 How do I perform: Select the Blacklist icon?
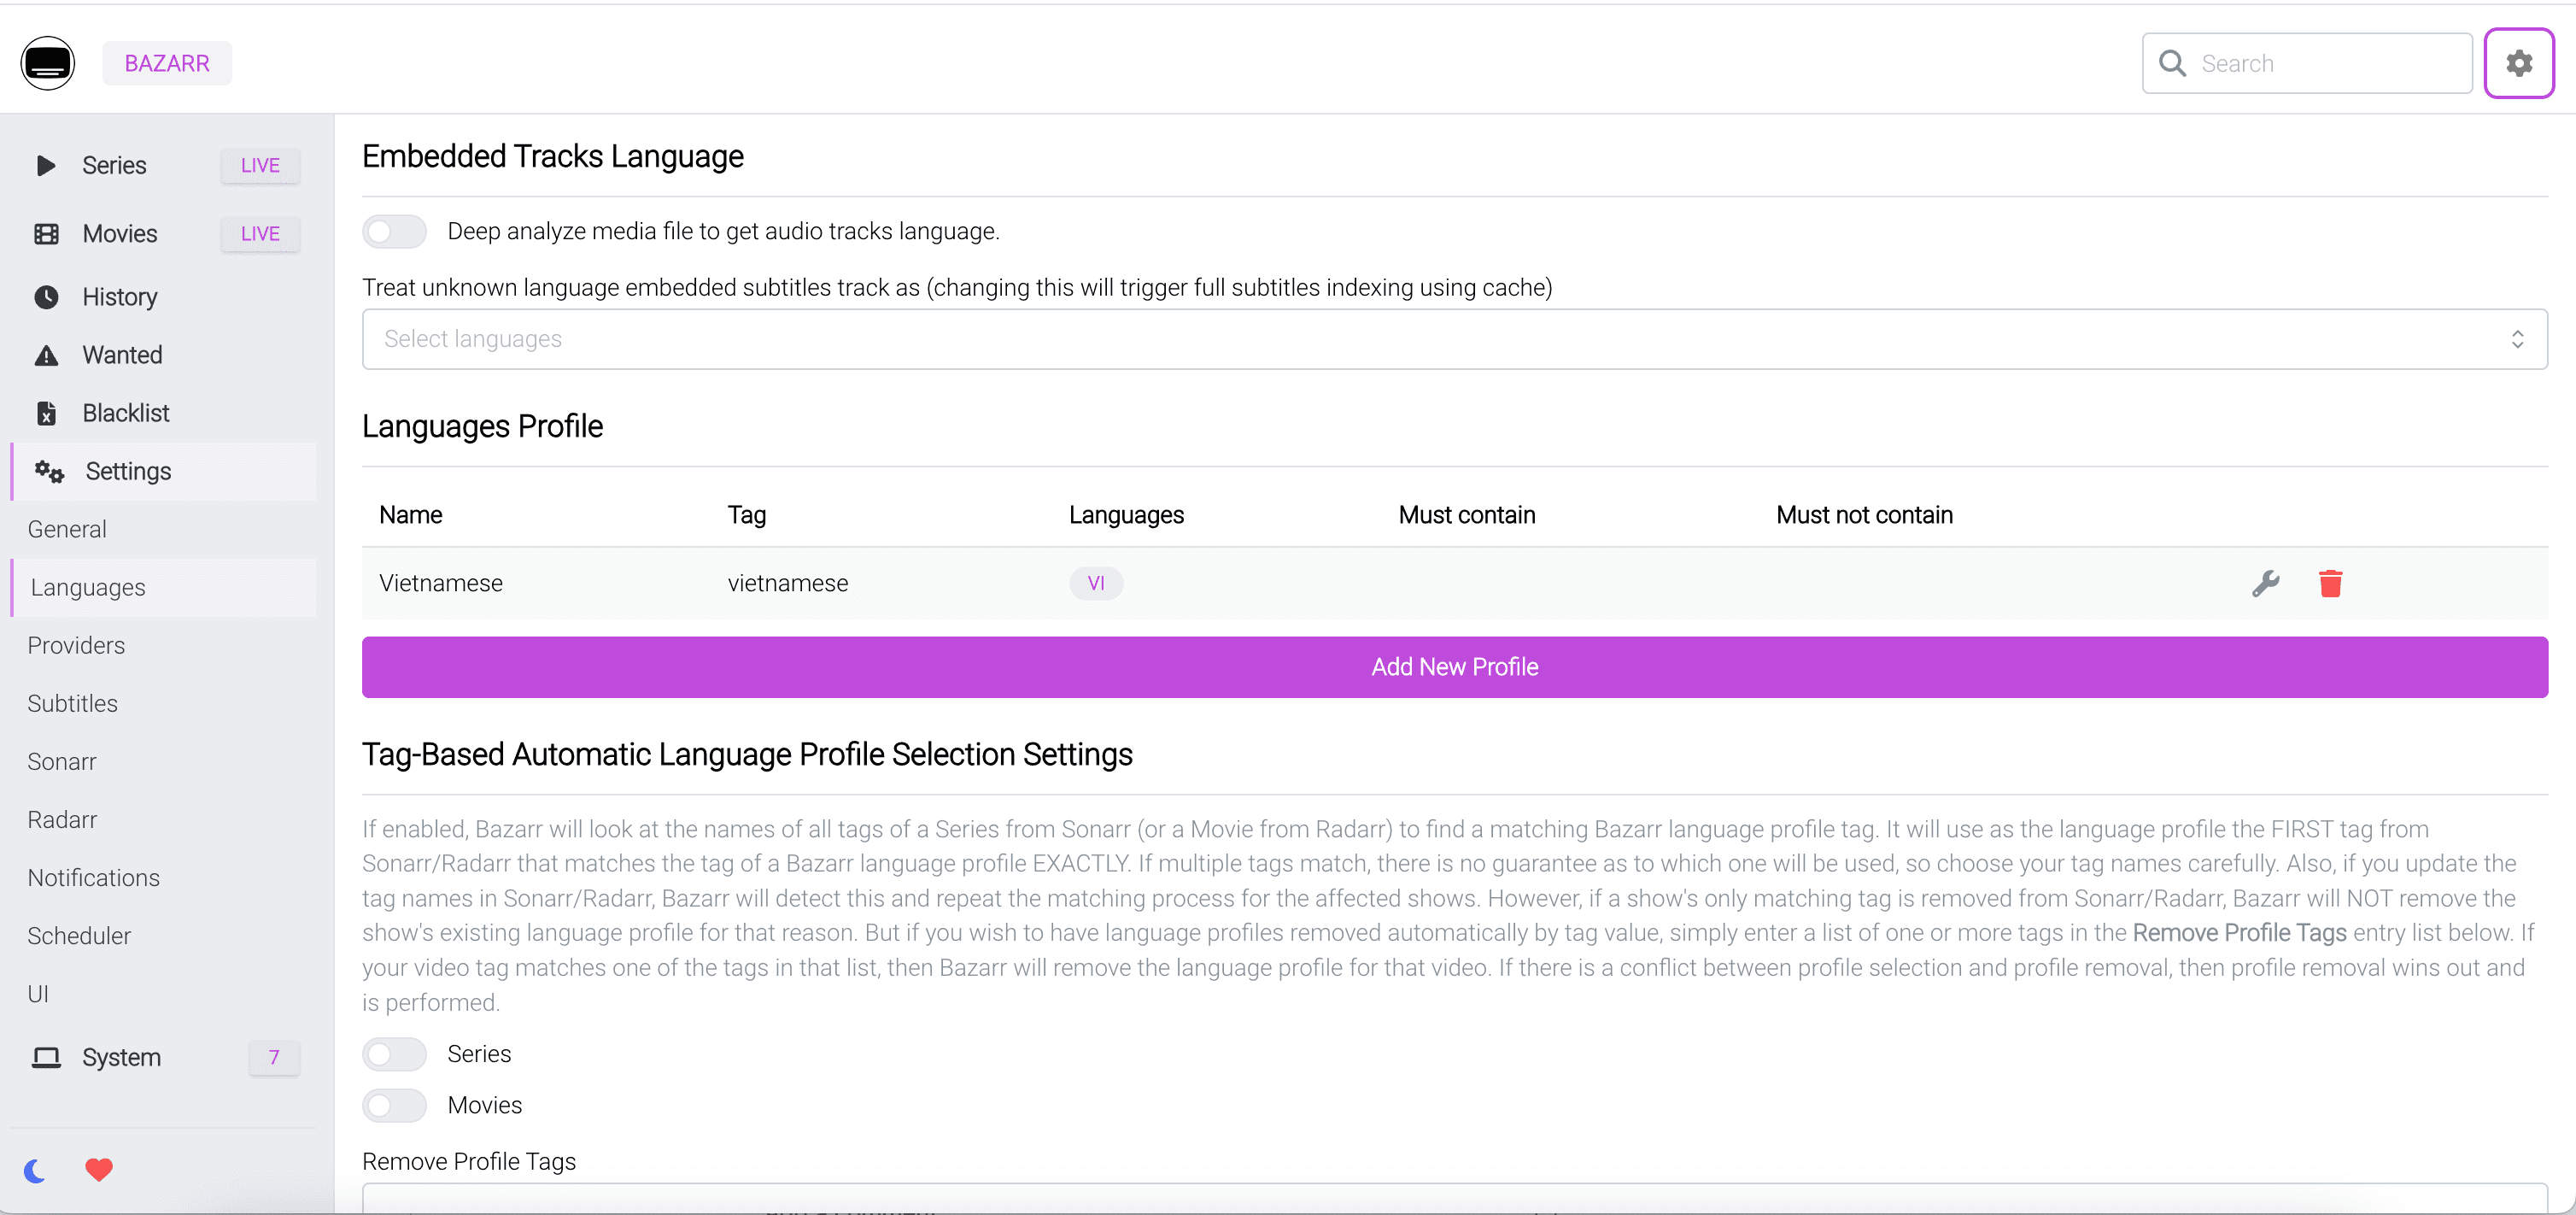pyautogui.click(x=46, y=413)
